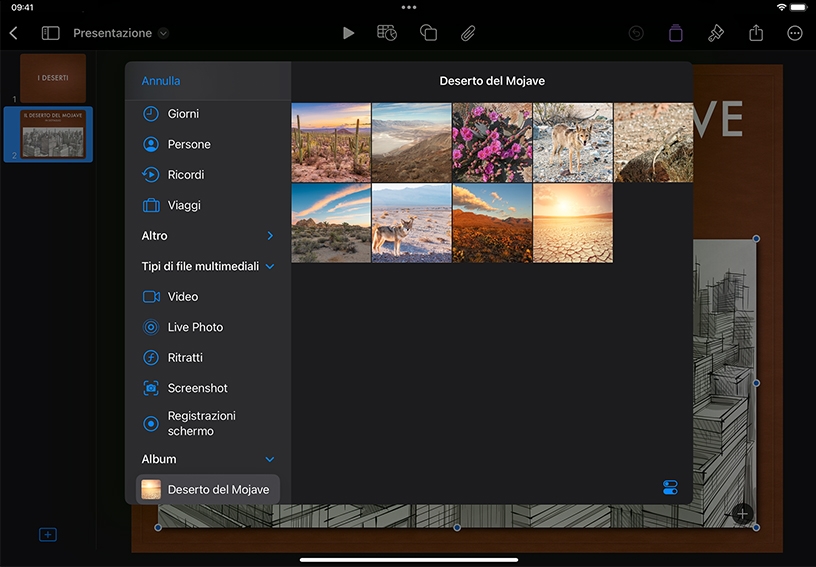Screen dimensions: 816x567
Task: Choose the cracked earth sunset photo
Action: coord(573,223)
